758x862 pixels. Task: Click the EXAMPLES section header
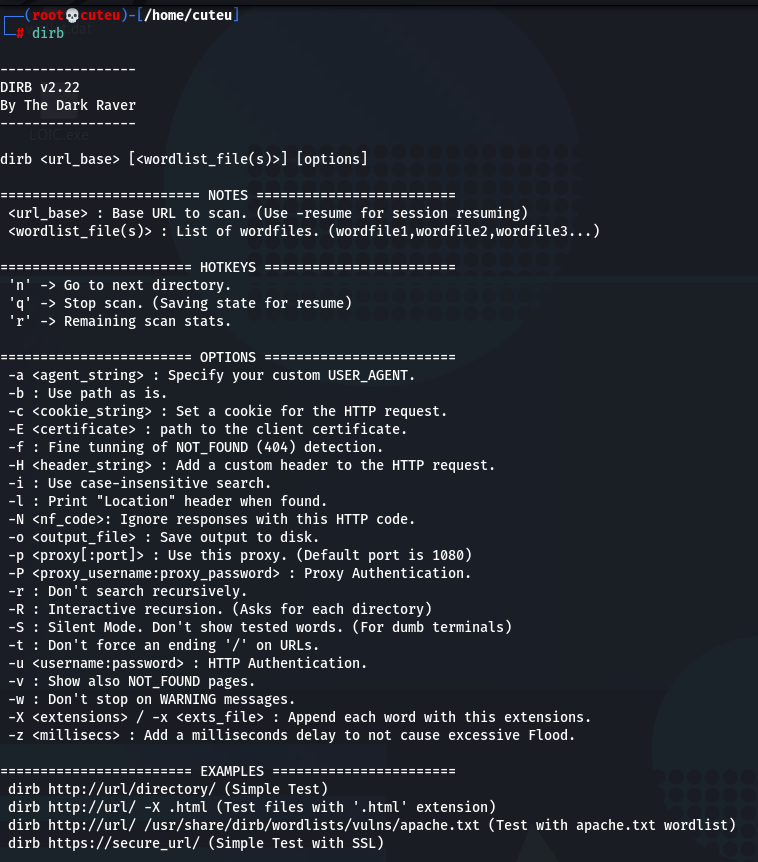click(x=232, y=771)
